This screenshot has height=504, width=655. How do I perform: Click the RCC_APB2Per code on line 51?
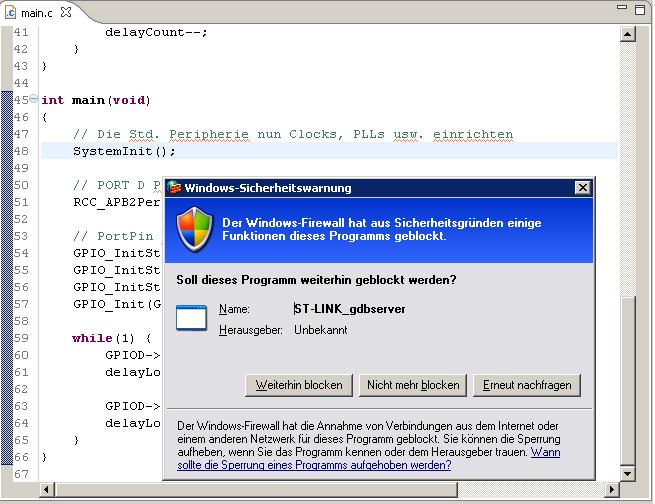tap(117, 203)
